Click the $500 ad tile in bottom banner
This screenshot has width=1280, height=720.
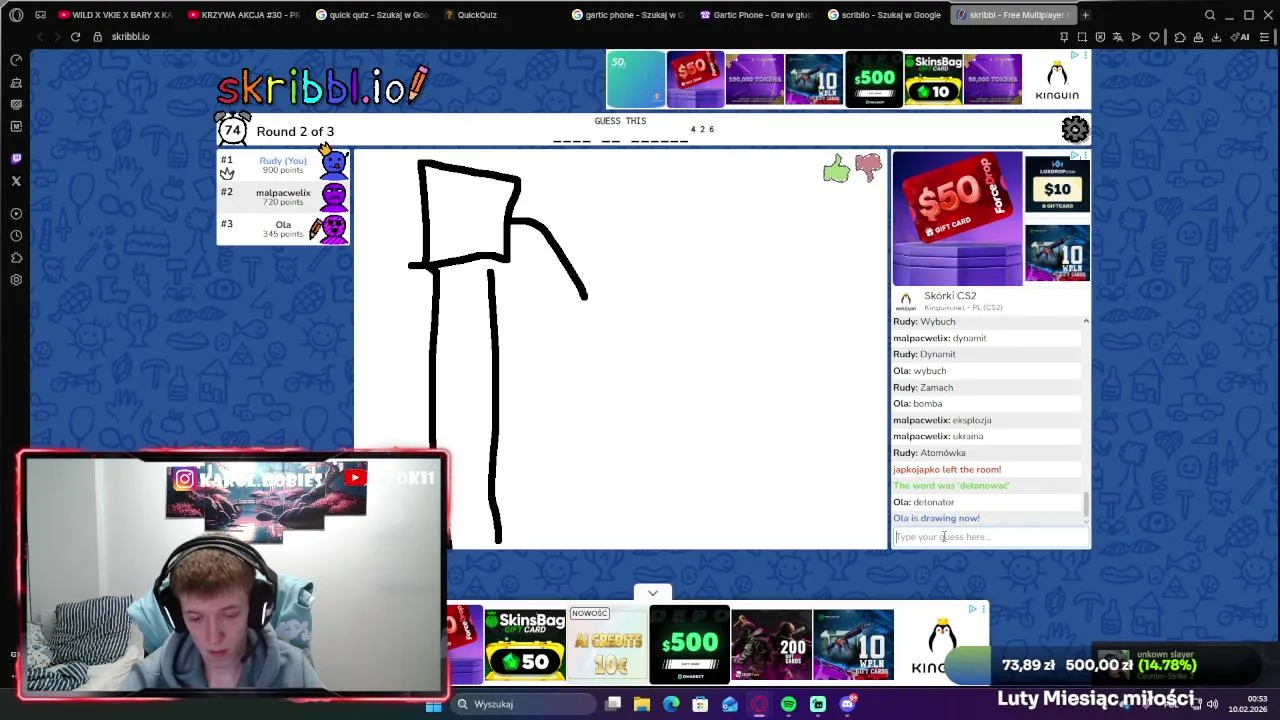click(689, 645)
